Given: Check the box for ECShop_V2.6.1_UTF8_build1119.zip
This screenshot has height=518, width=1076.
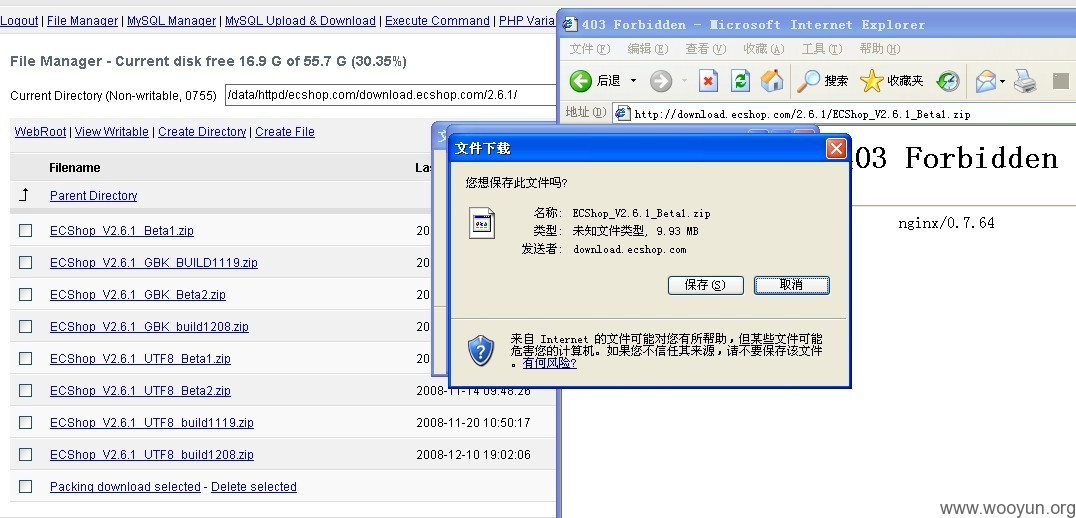Looking at the screenshot, I should pyautogui.click(x=25, y=423).
